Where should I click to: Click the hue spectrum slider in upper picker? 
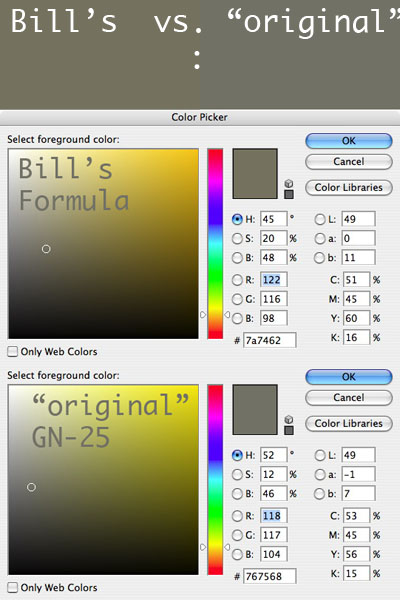point(215,244)
